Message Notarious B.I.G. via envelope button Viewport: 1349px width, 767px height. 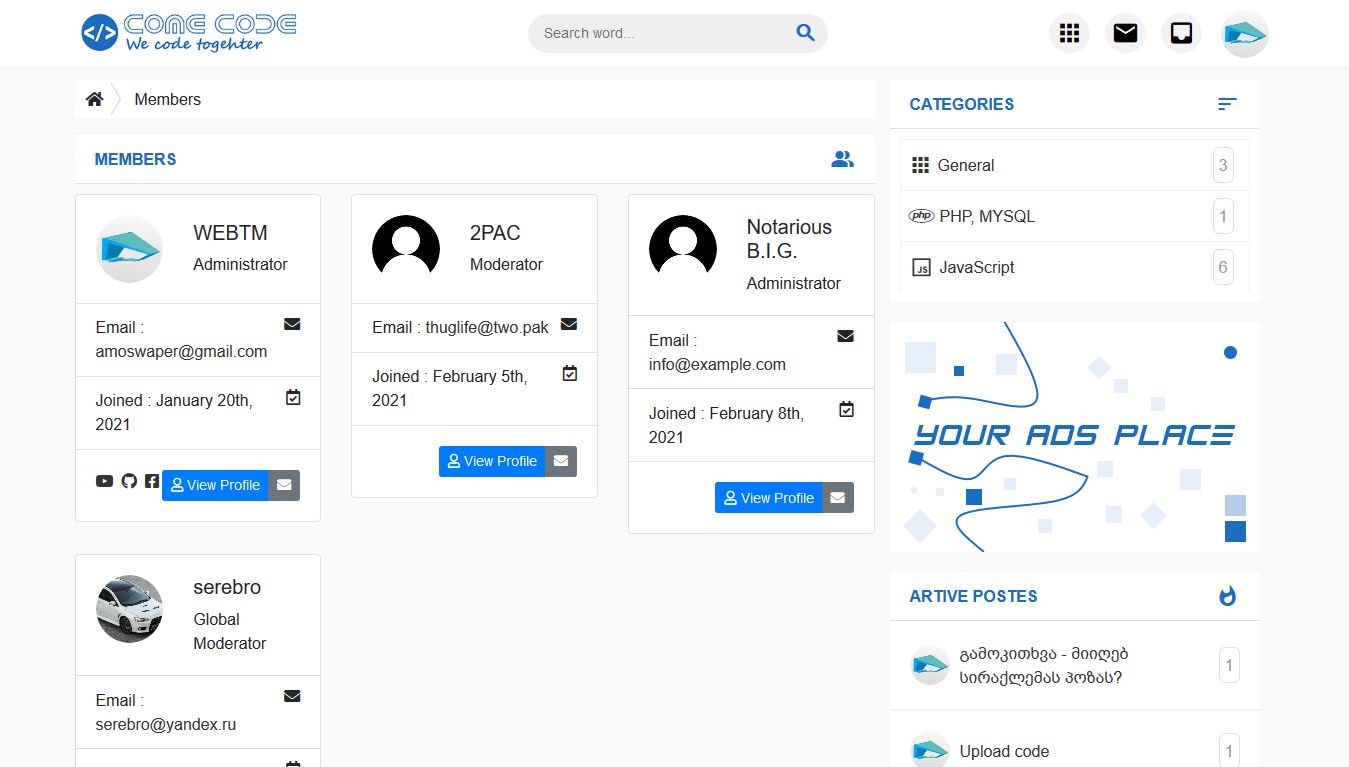coord(838,498)
